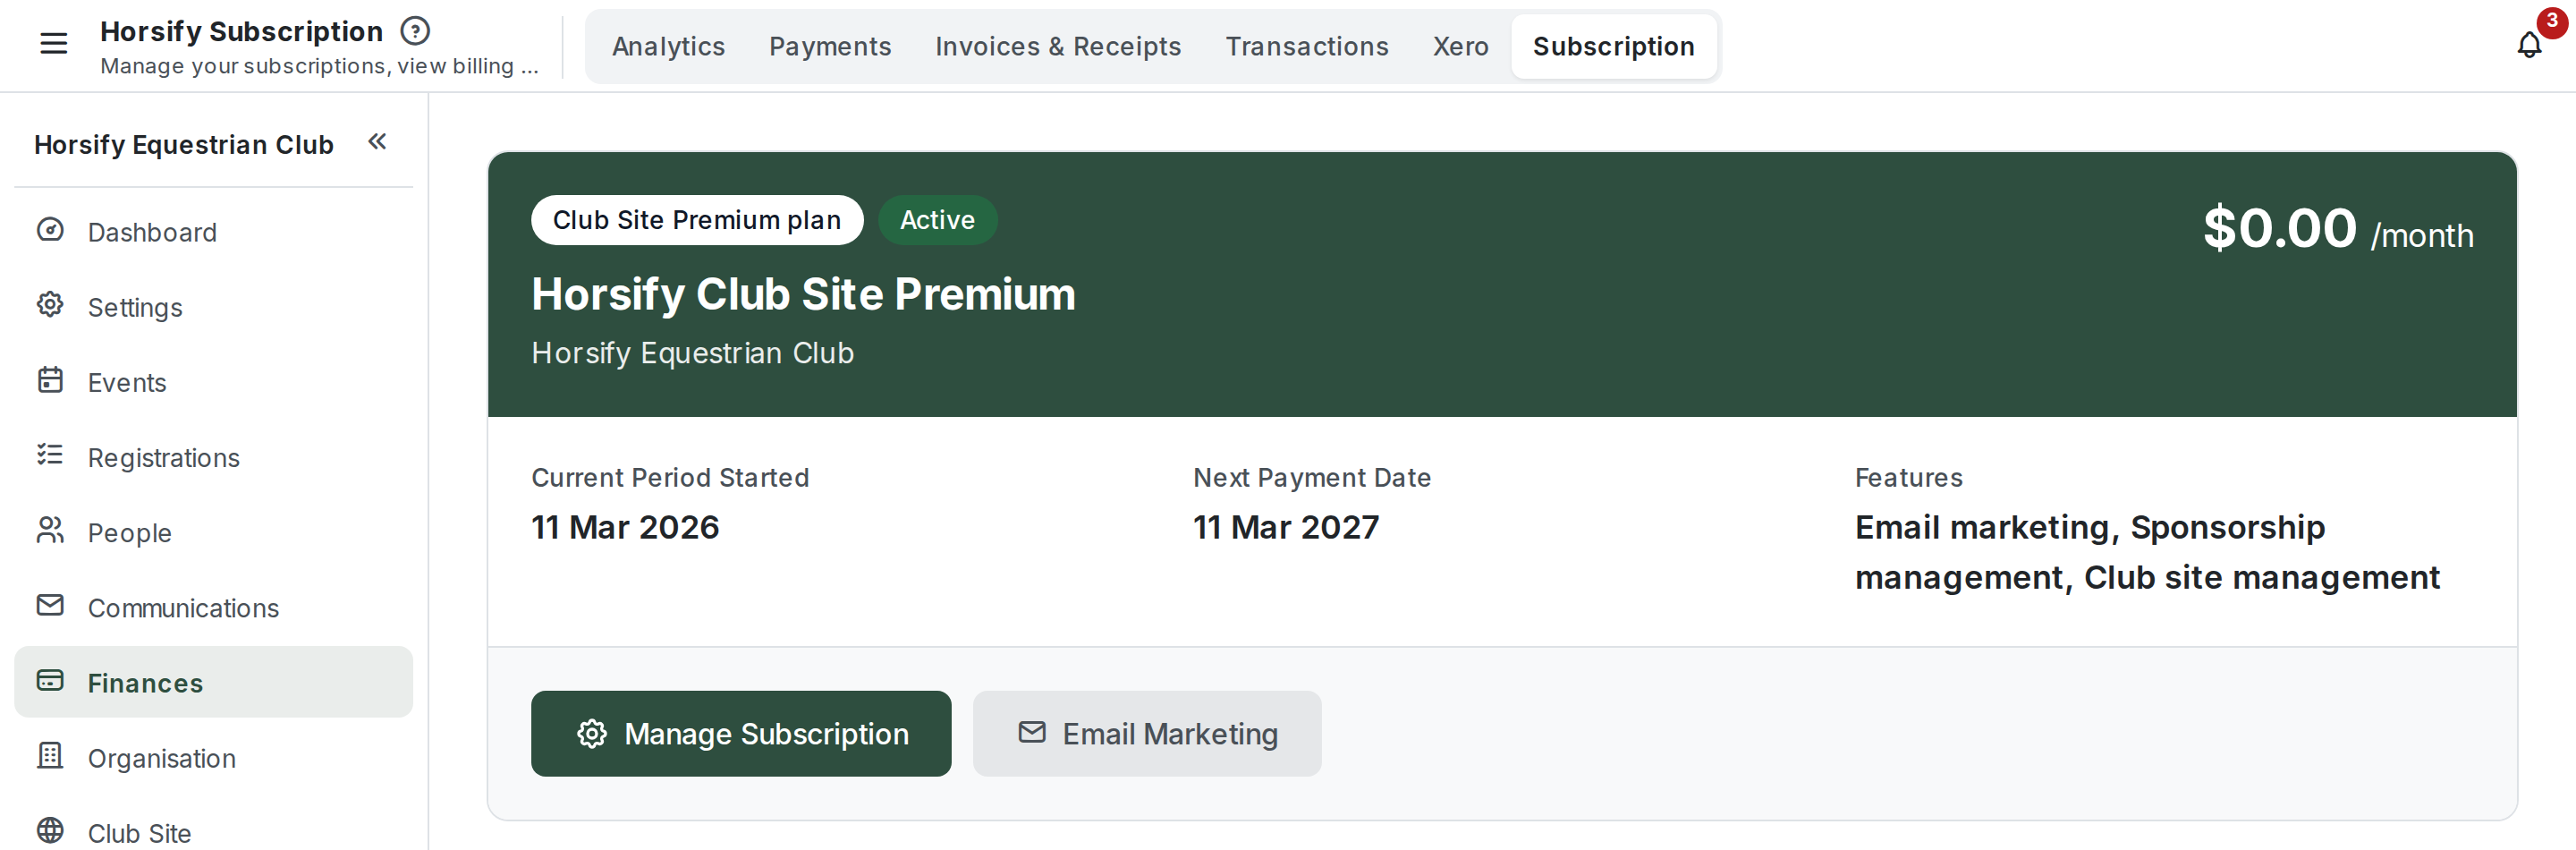Switch to the Payments tab
Screen dimensions: 2576x850
(x=830, y=46)
